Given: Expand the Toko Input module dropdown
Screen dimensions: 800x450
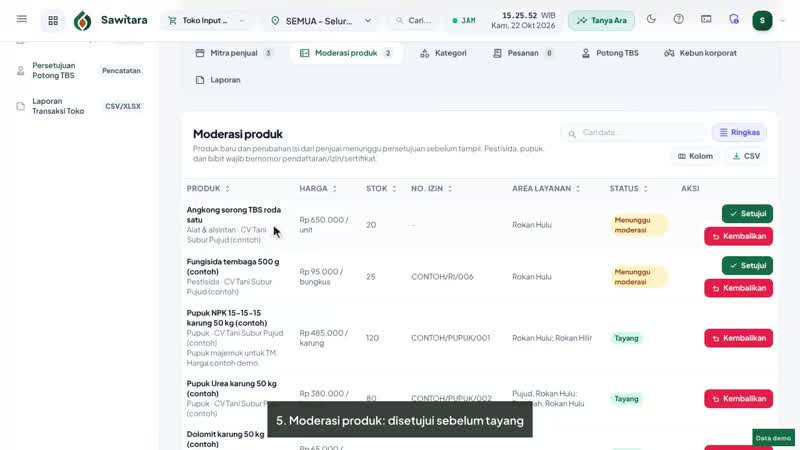Looking at the screenshot, I should click(x=207, y=20).
